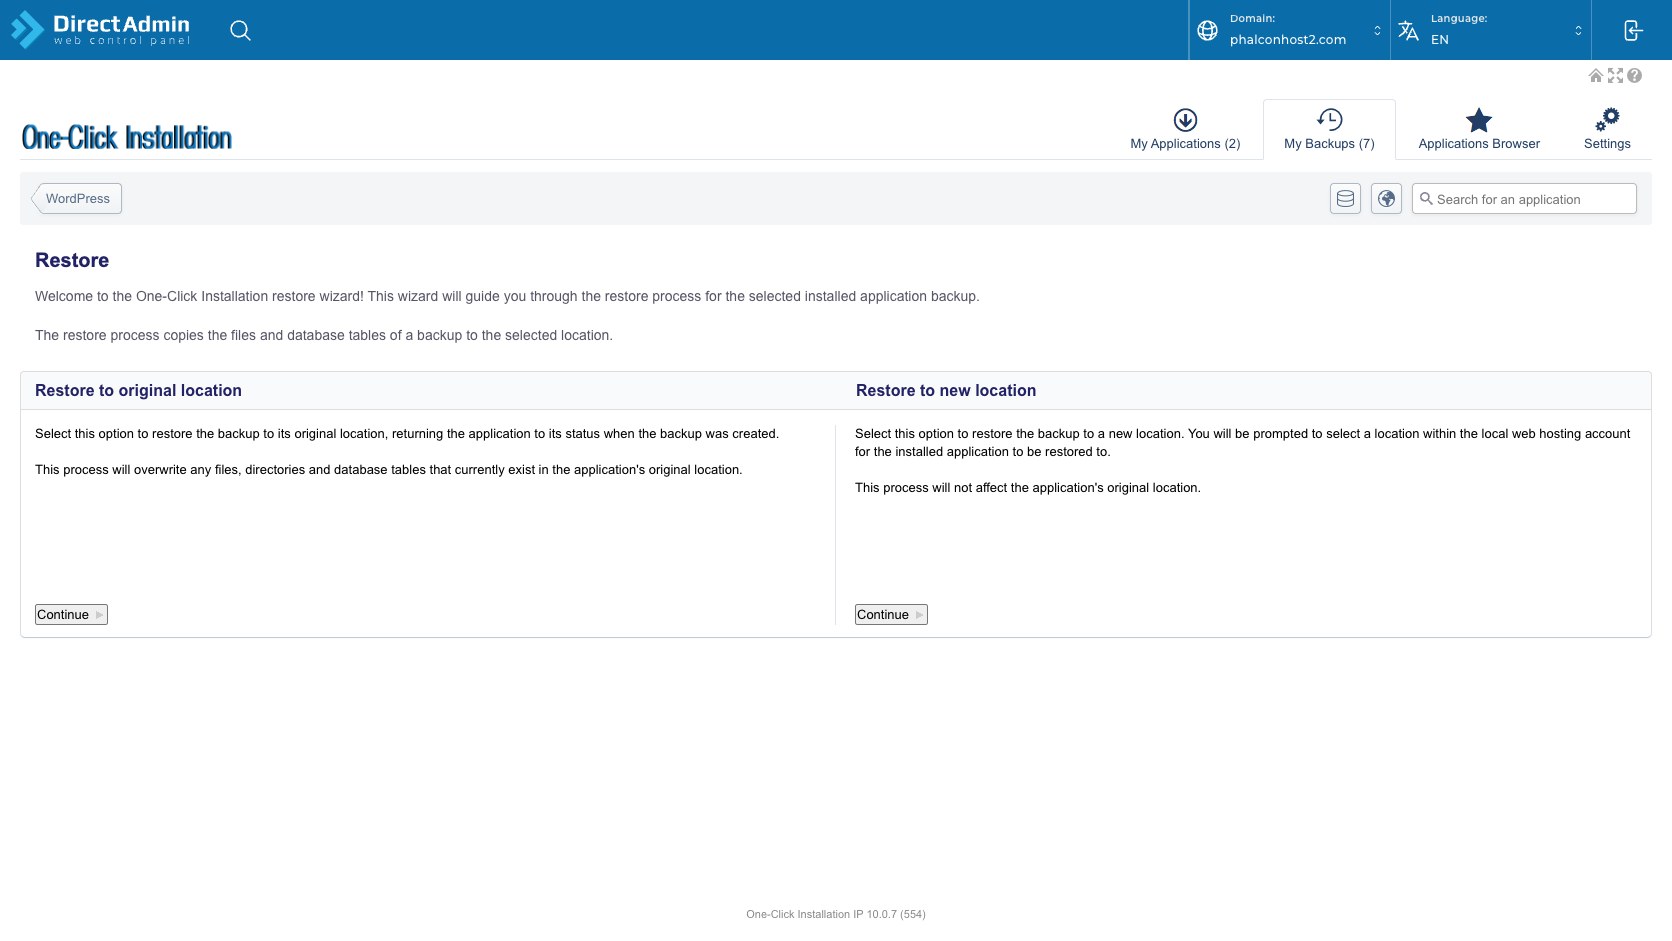Click the Restore heading

coord(72,260)
